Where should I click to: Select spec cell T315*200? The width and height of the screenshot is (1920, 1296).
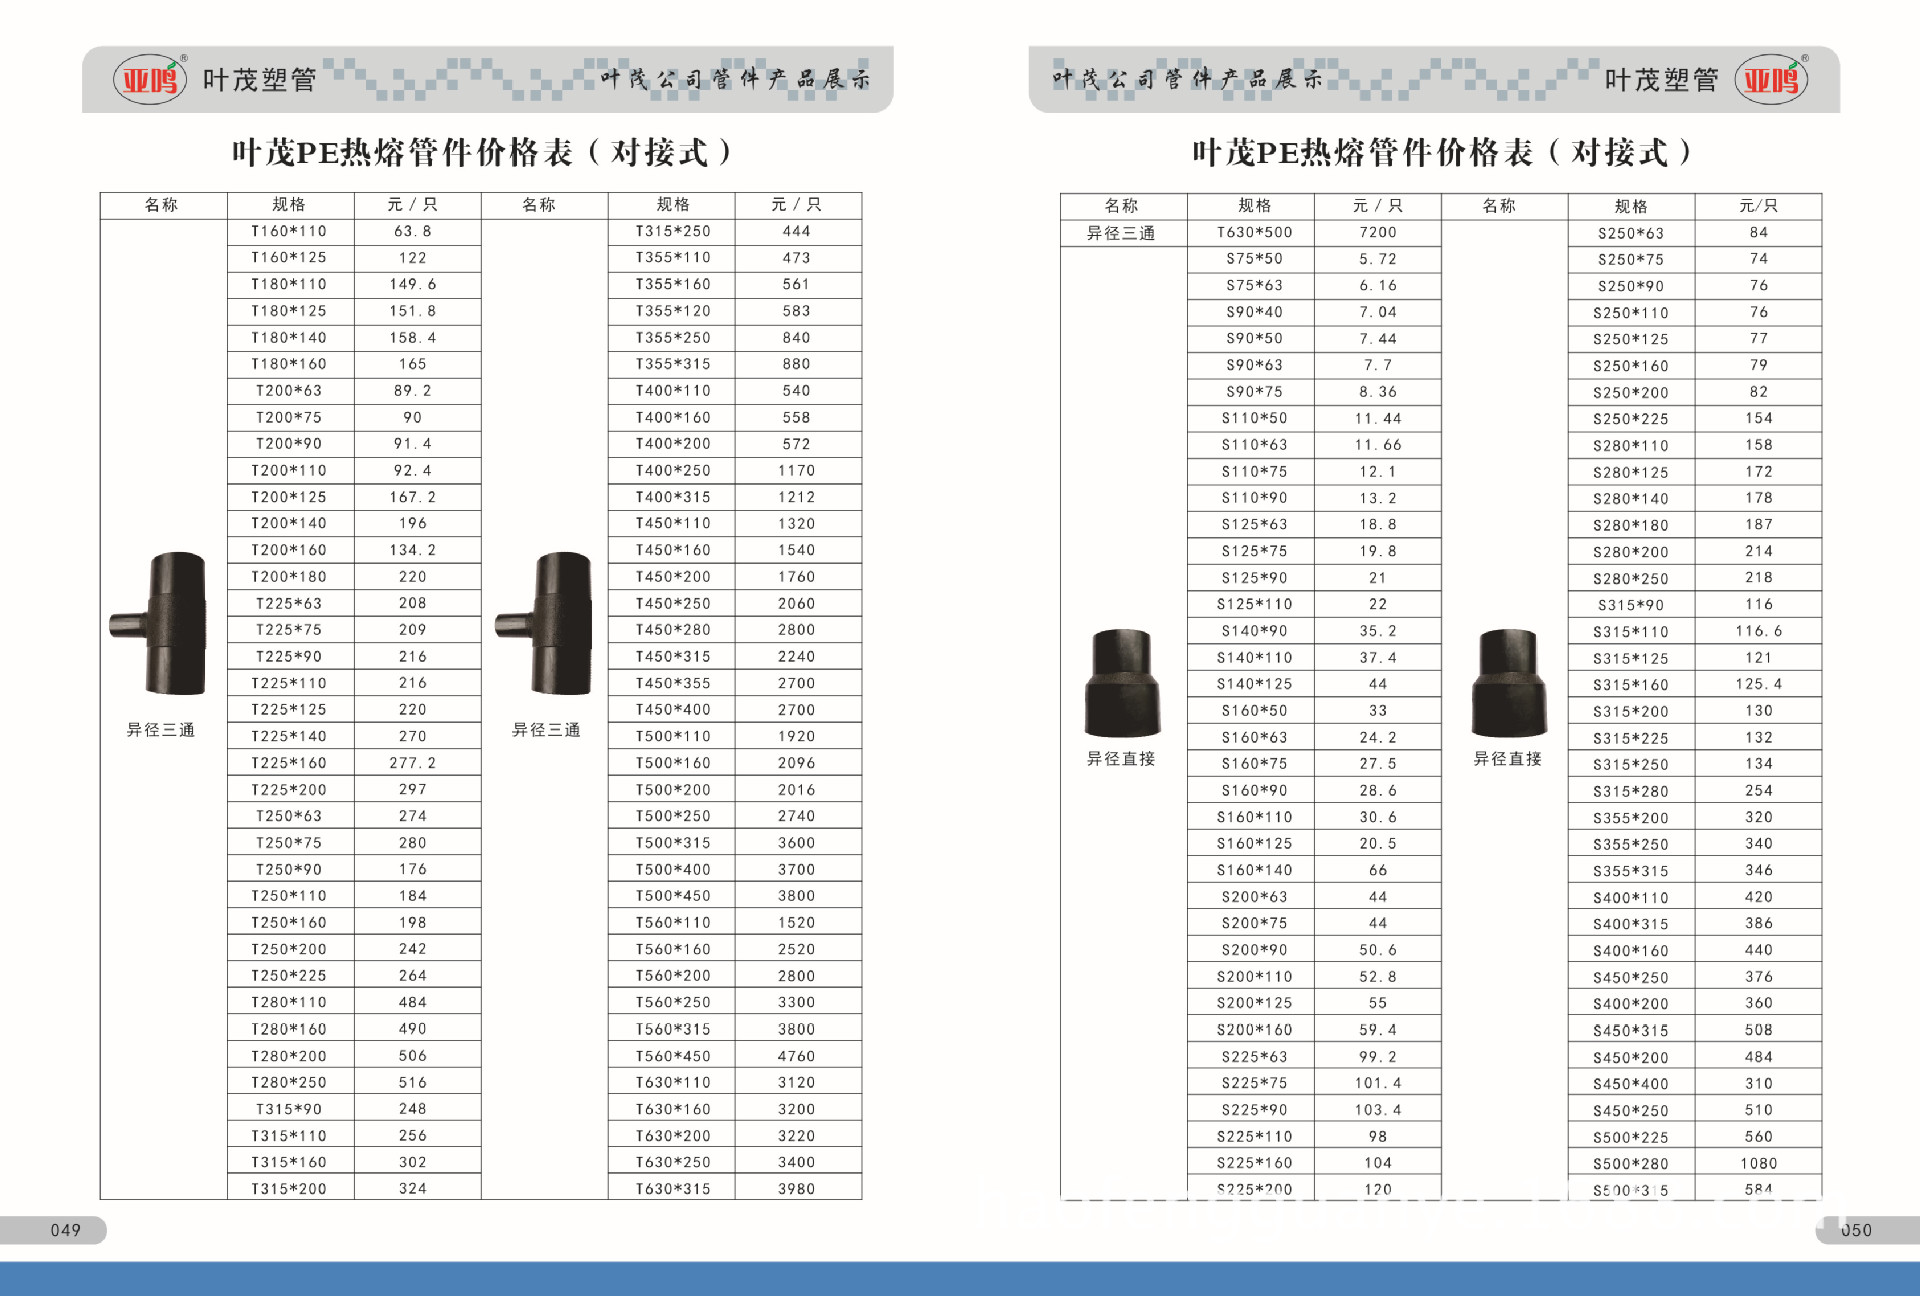290,1189
